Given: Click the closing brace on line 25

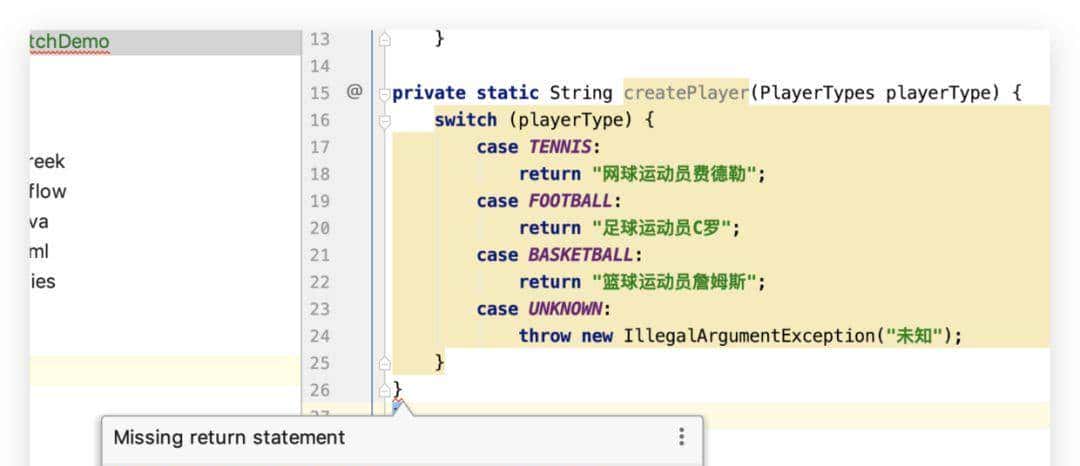Looking at the screenshot, I should tap(439, 363).
